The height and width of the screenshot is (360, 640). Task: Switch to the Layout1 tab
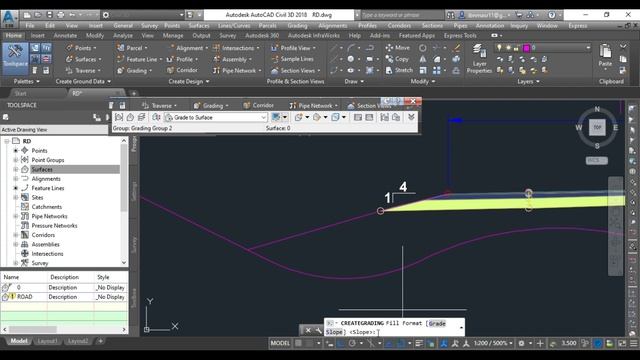tap(47, 341)
